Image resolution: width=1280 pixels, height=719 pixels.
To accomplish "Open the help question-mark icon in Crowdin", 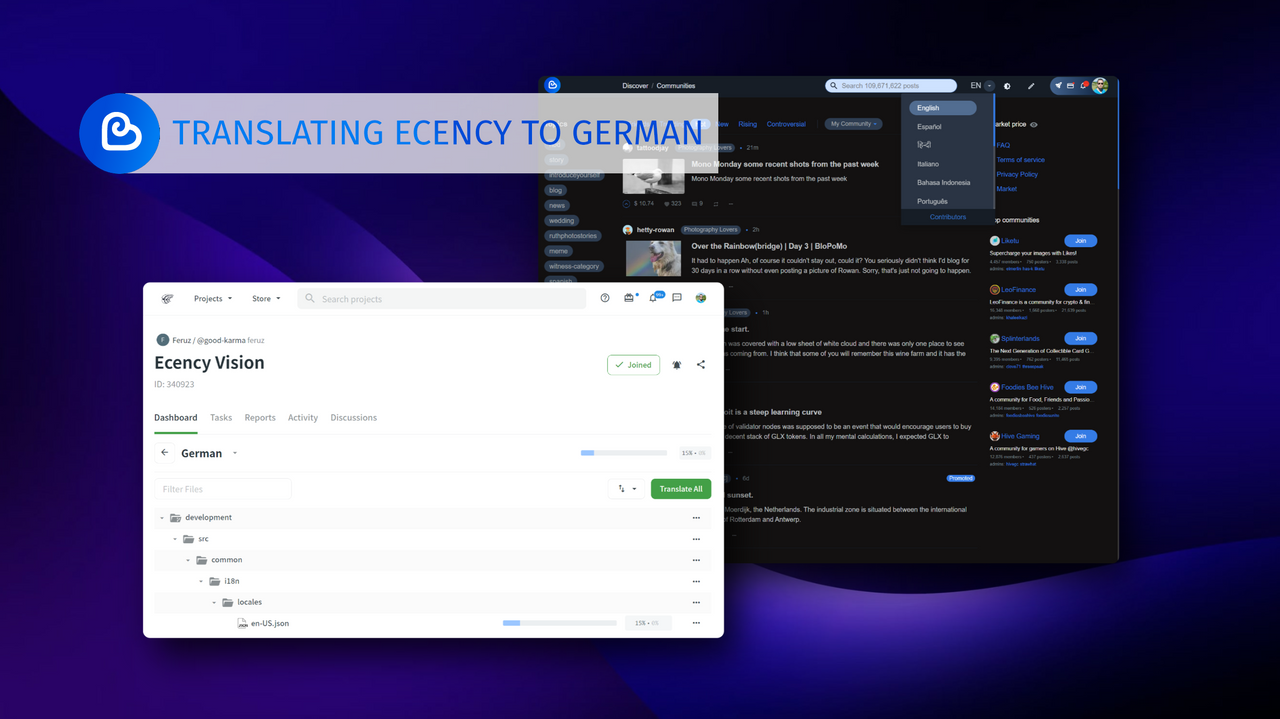I will [605, 298].
